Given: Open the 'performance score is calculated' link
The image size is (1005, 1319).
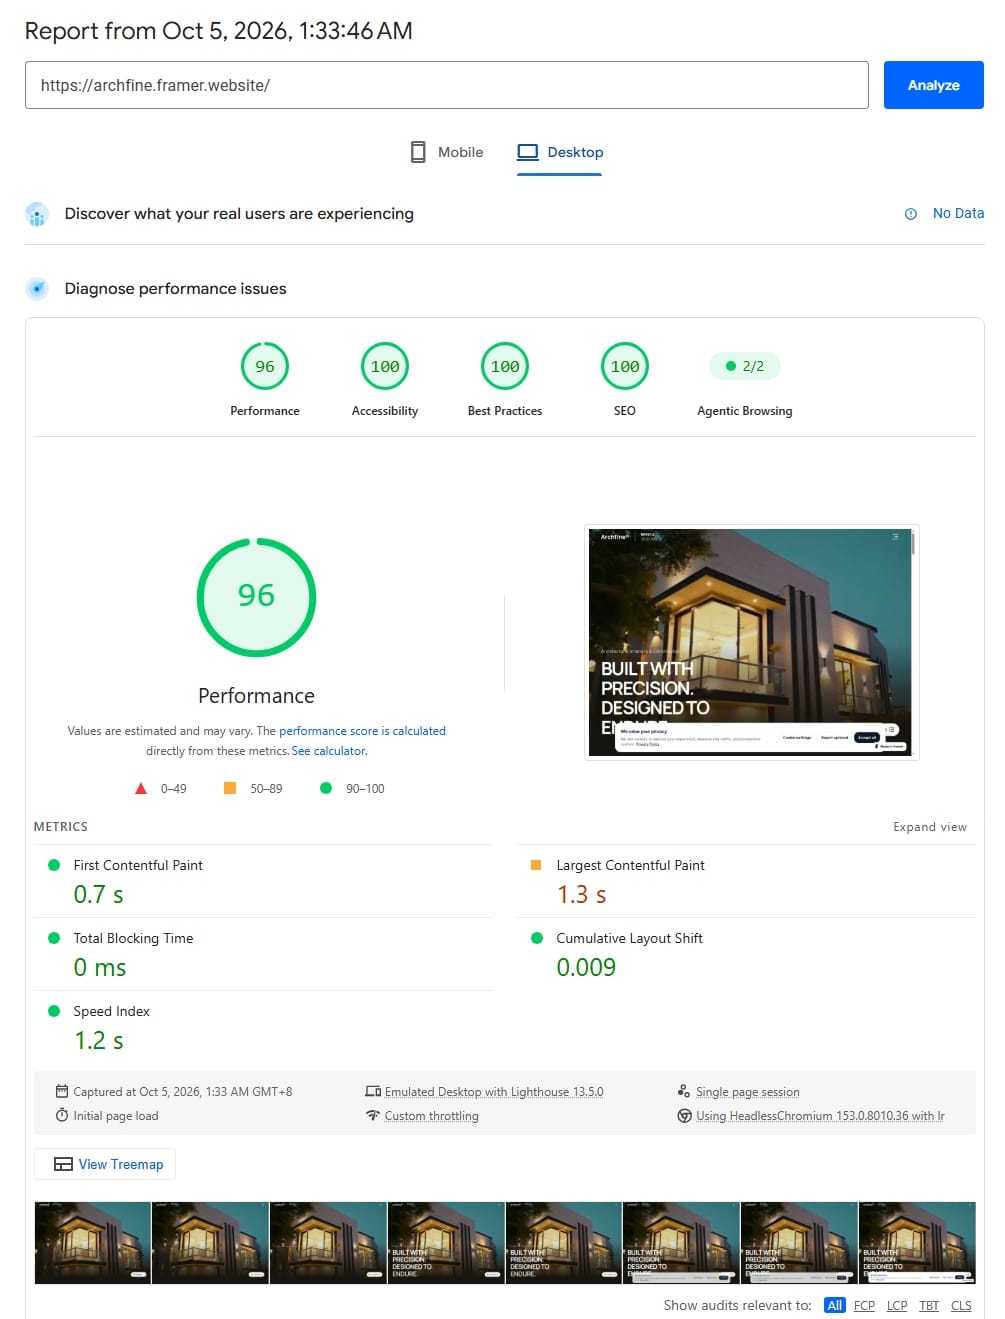Looking at the screenshot, I should point(362,731).
